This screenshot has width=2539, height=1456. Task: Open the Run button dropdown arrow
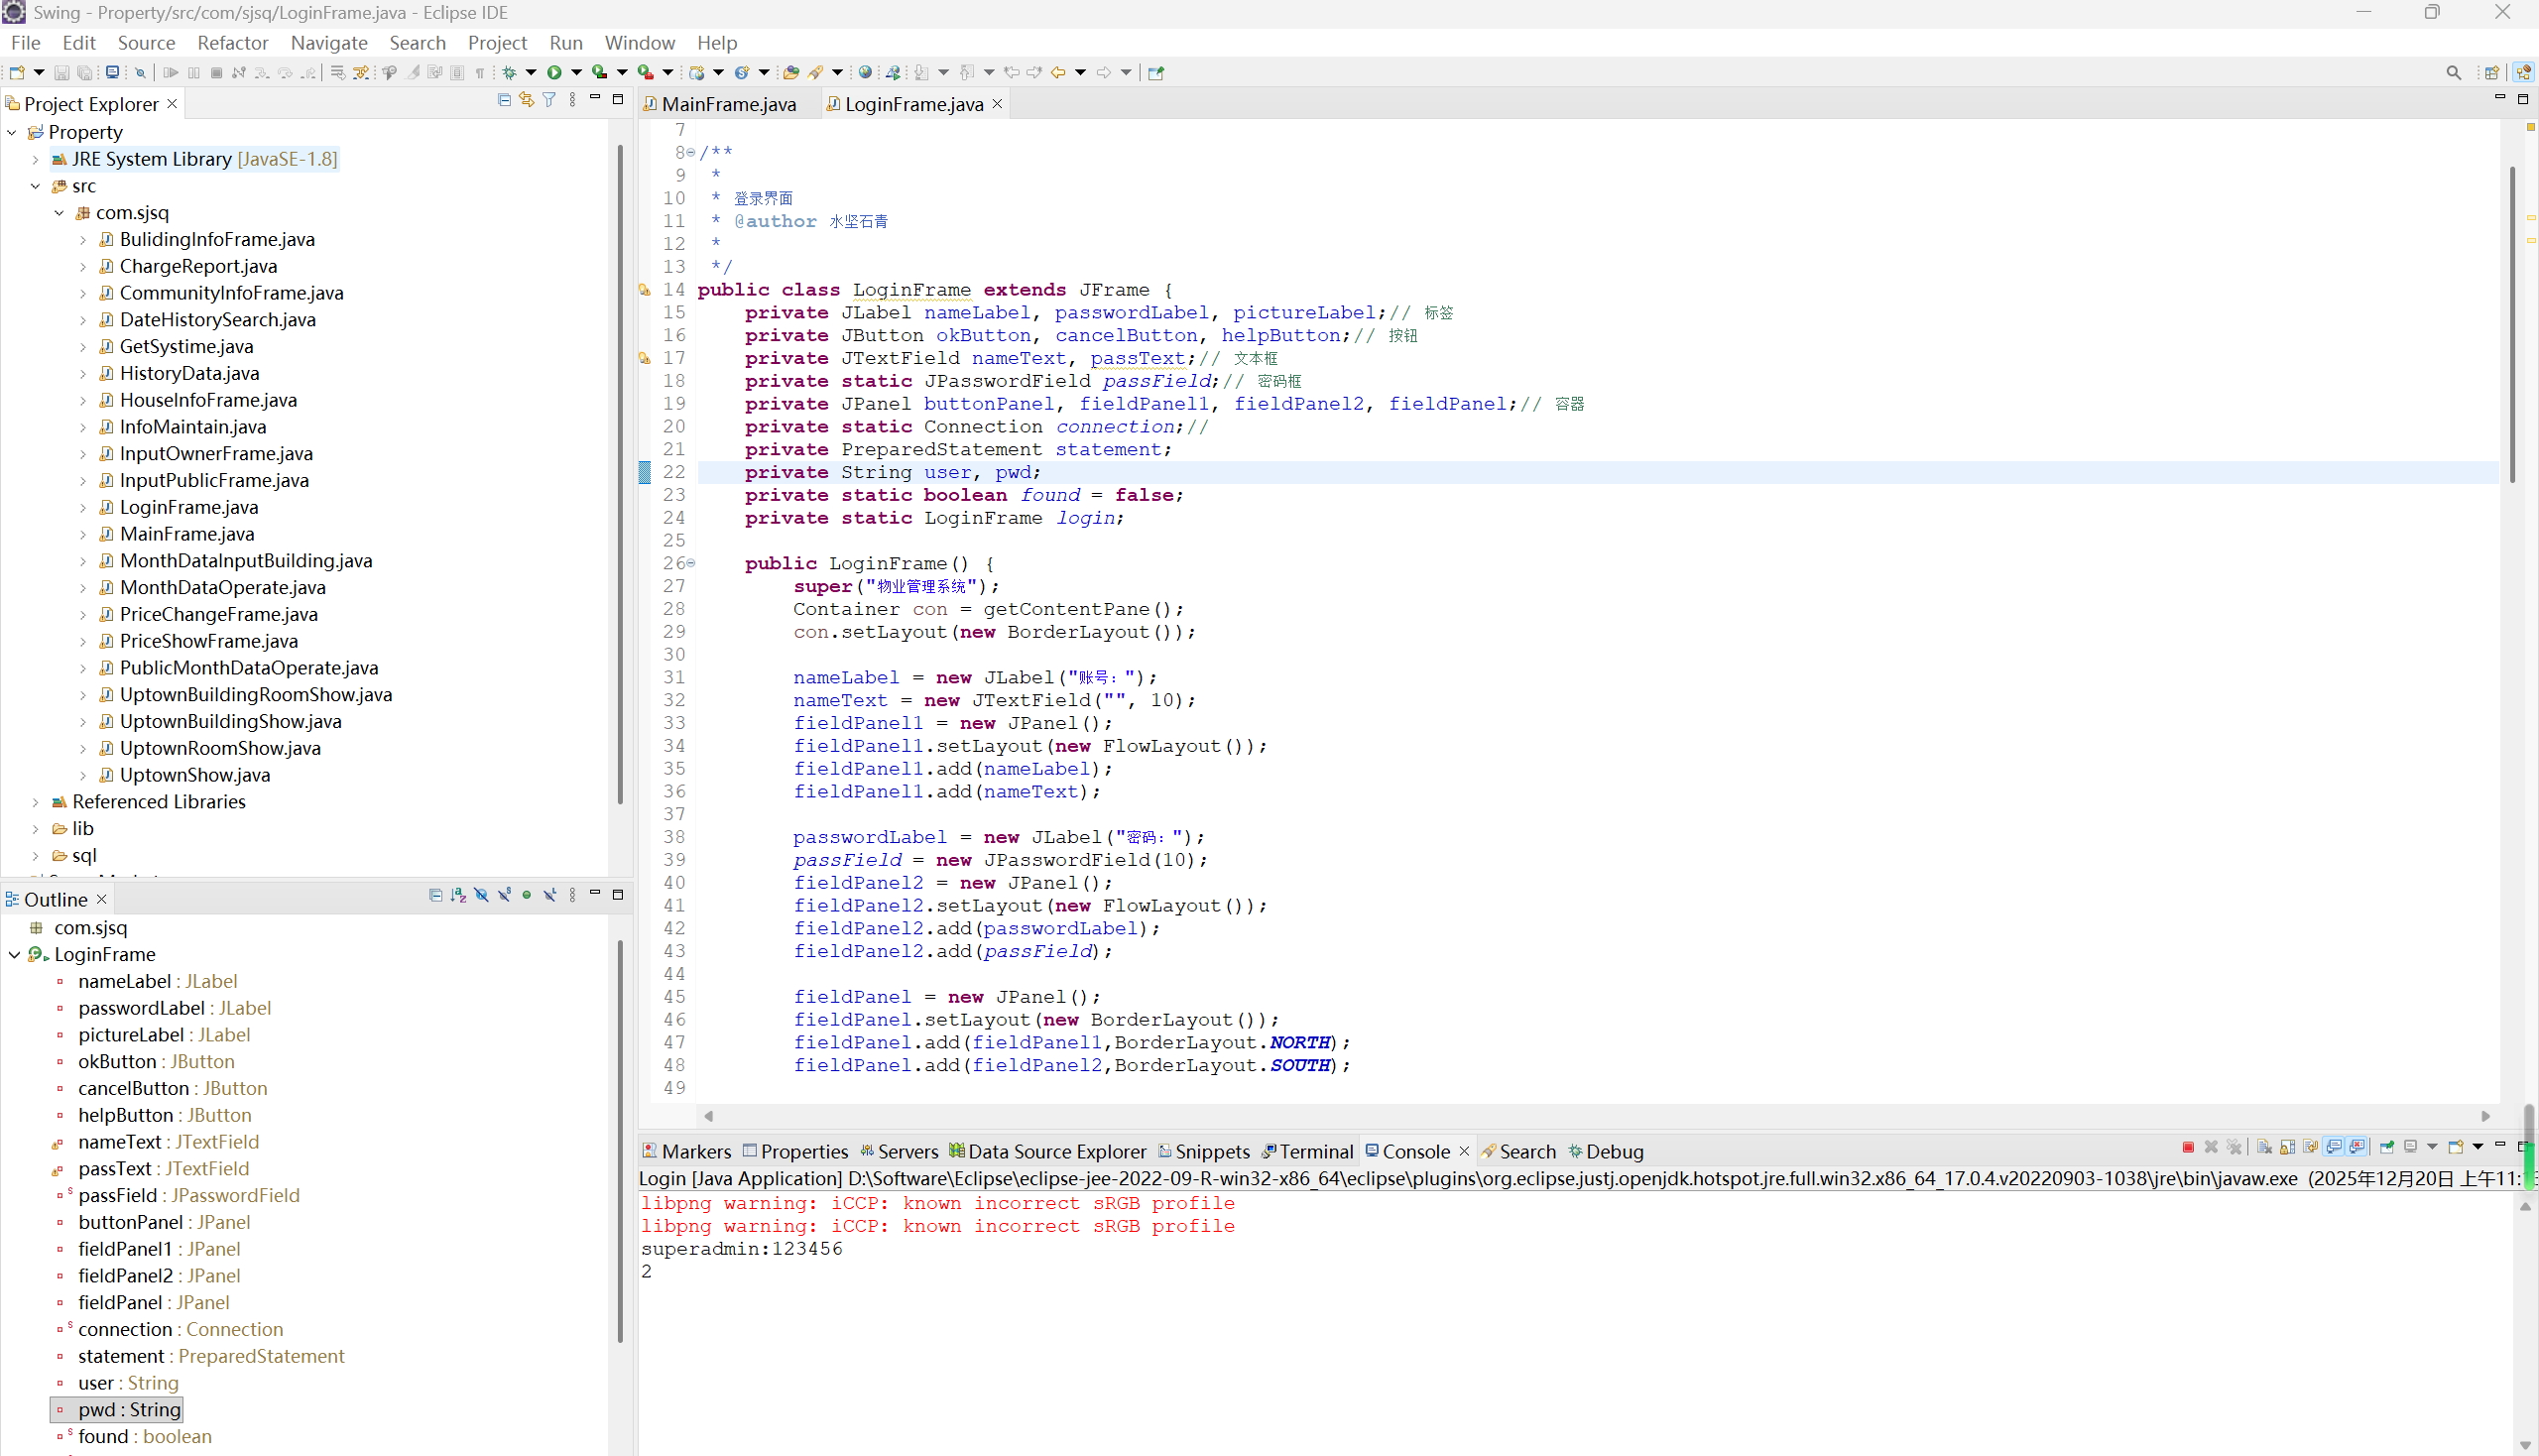coord(576,72)
